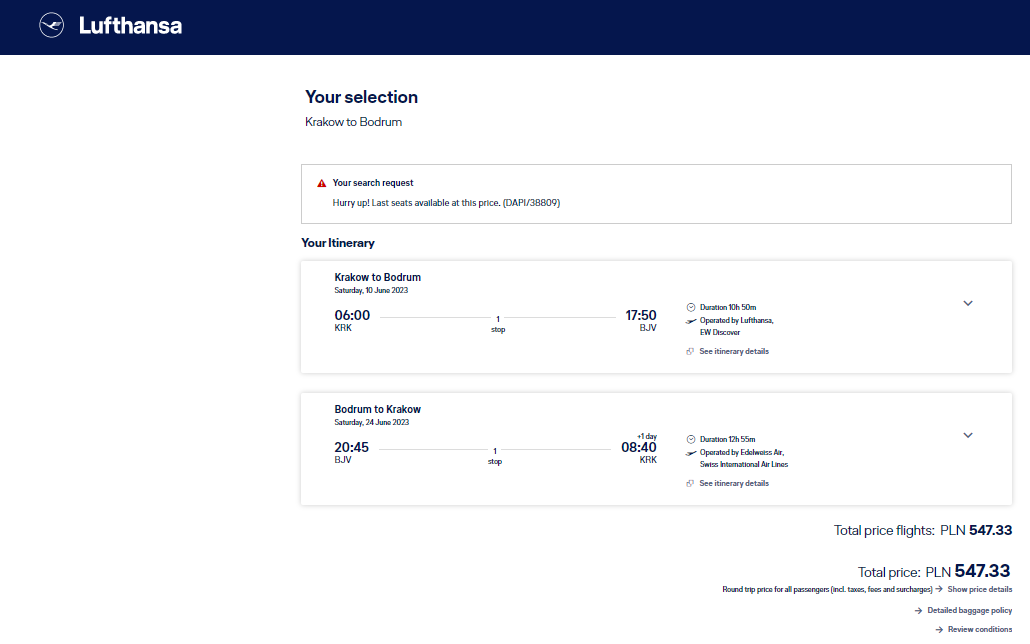Click the plane icon next to Operated by Lufthansa
The image size is (1030, 644).
[x=690, y=321]
